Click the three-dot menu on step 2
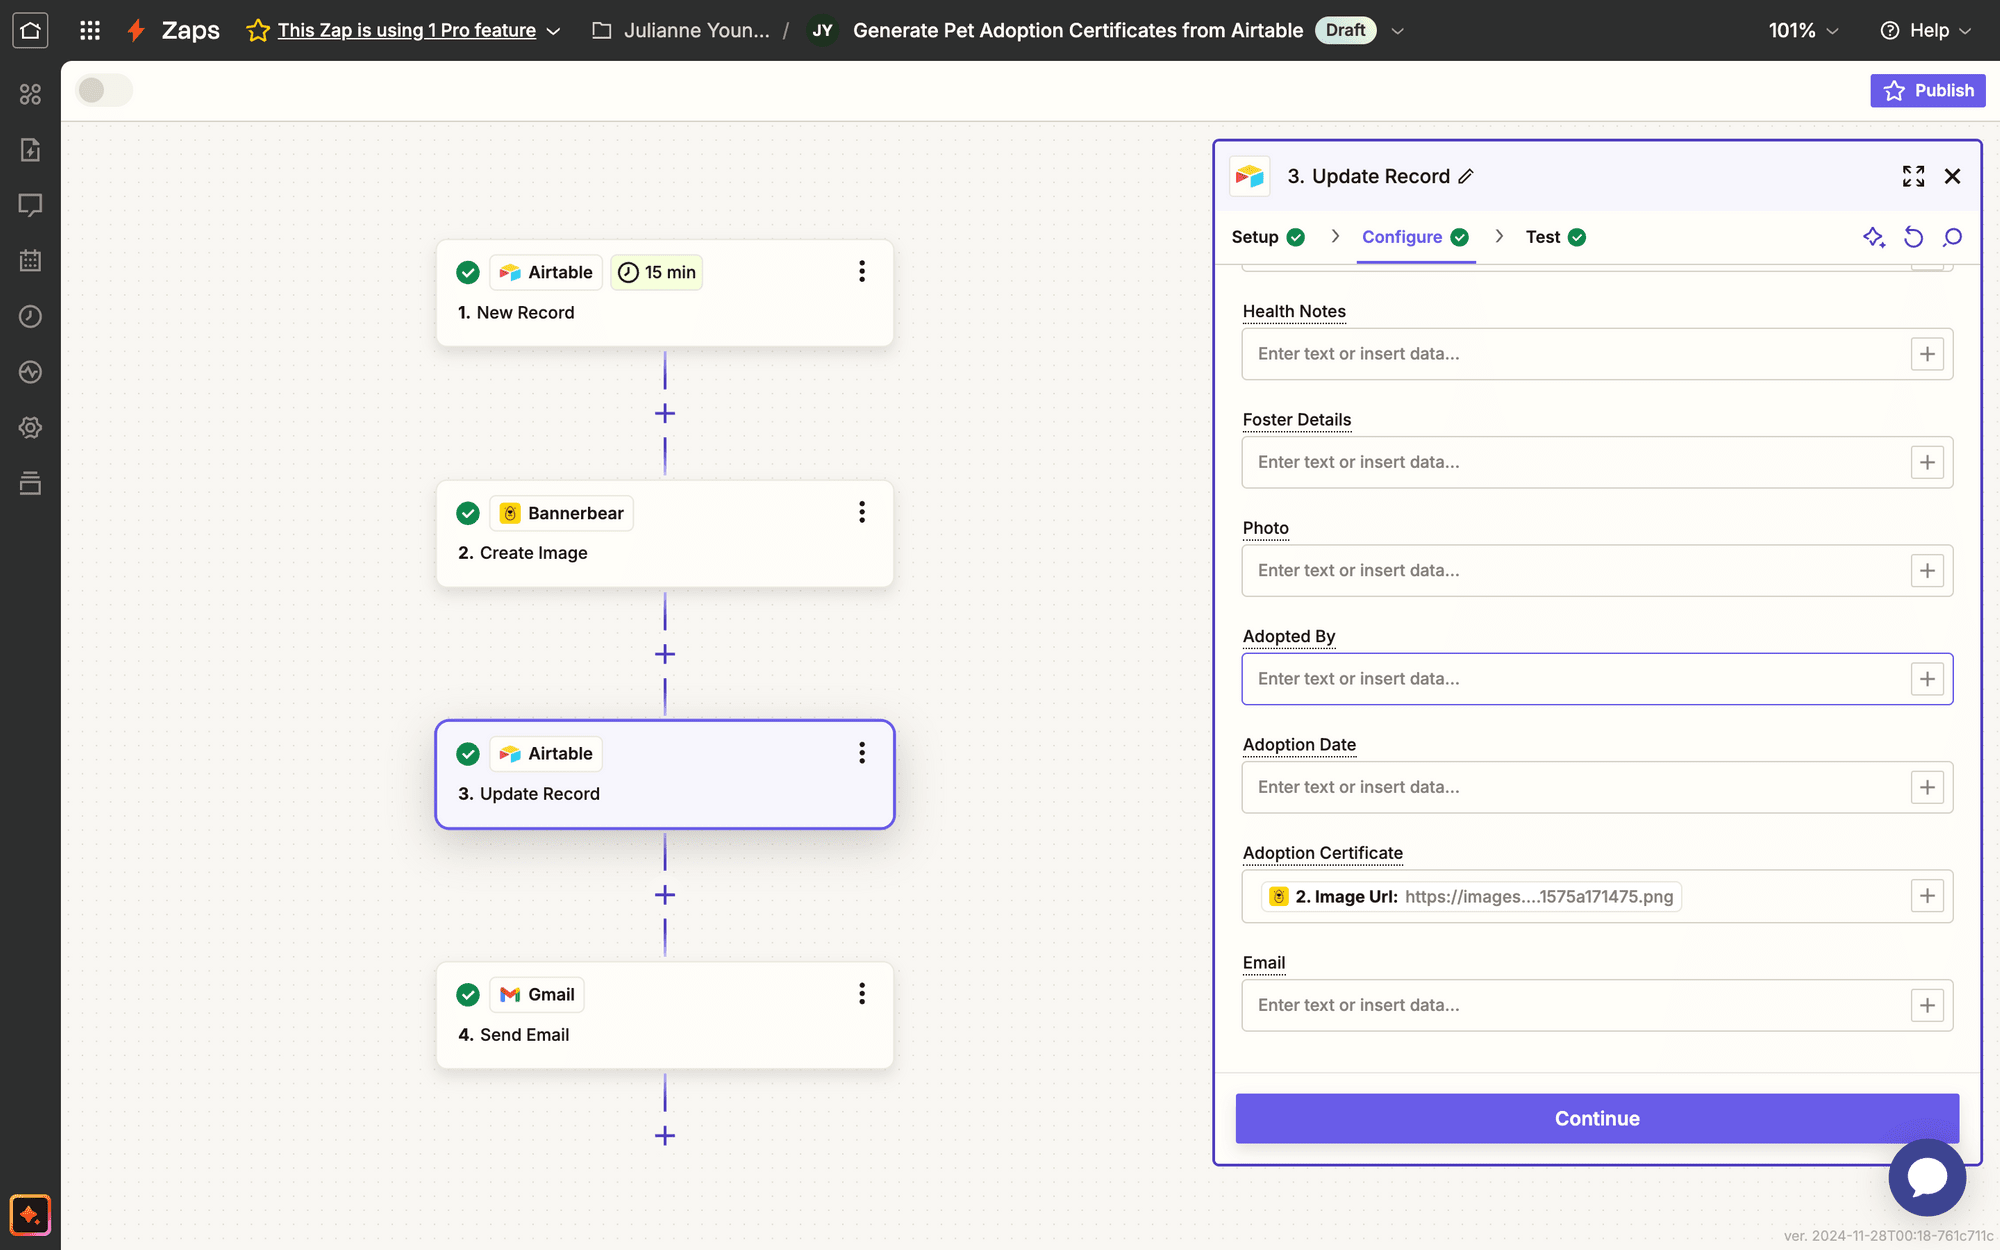The height and width of the screenshot is (1250, 2000). 862,513
